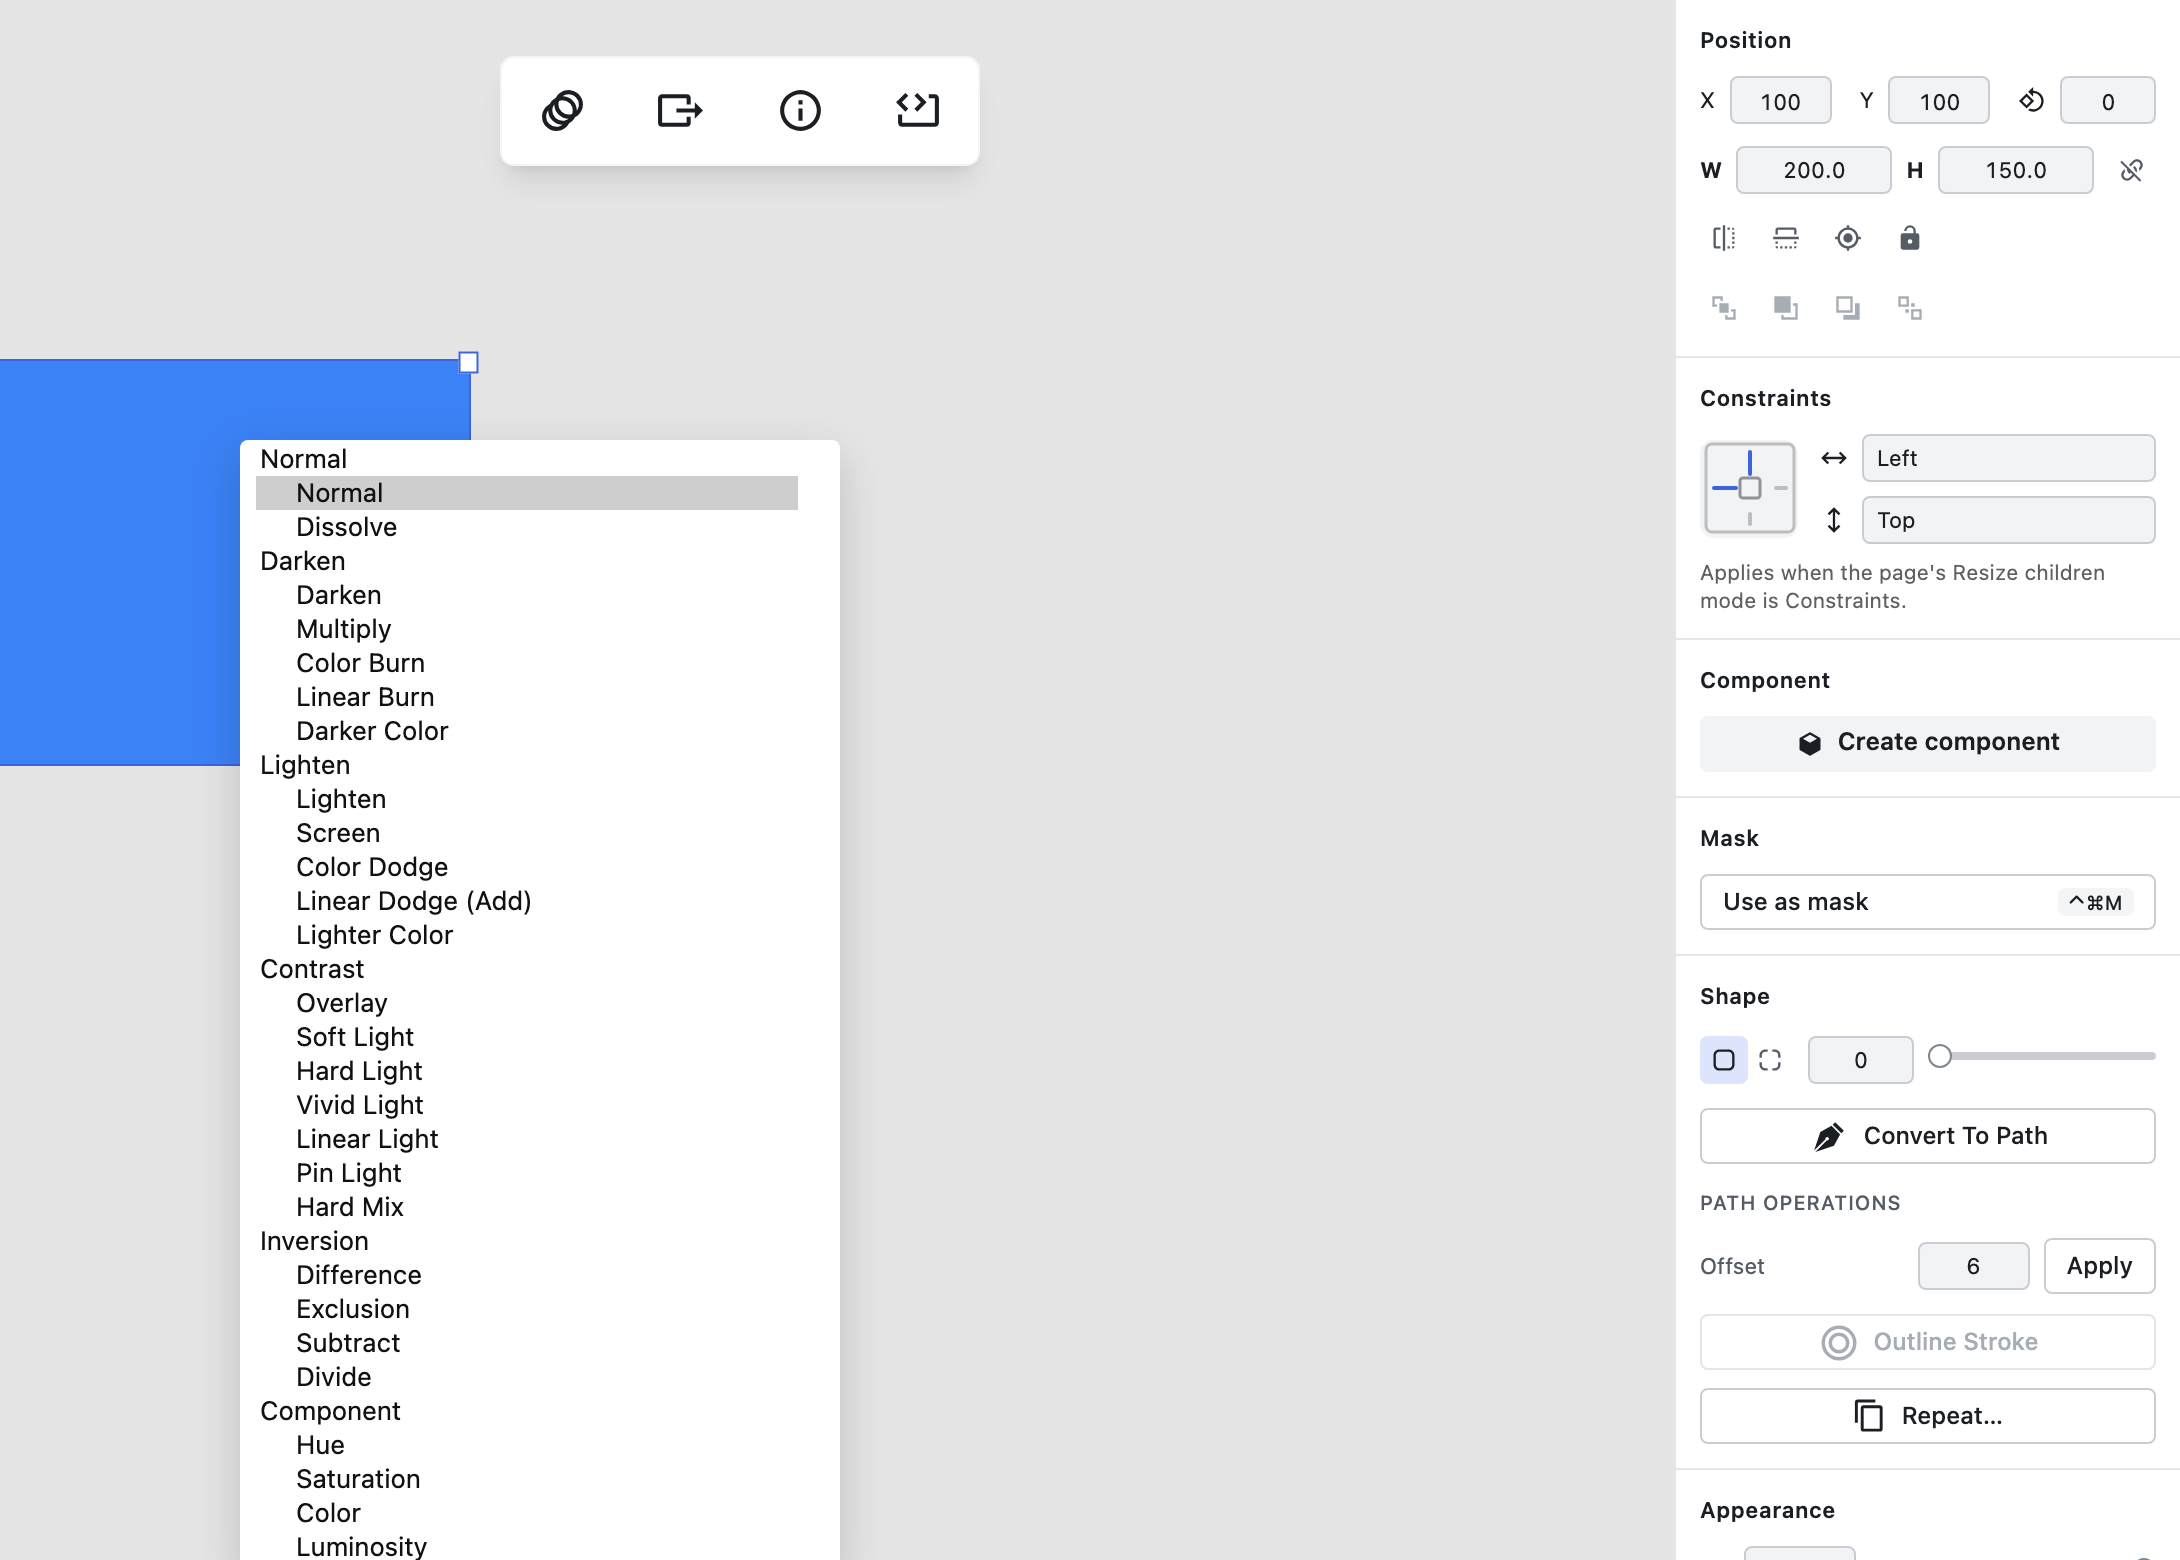This screenshot has width=2180, height=1560.
Task: Click the export arrow icon in toolbar
Action: (680, 110)
